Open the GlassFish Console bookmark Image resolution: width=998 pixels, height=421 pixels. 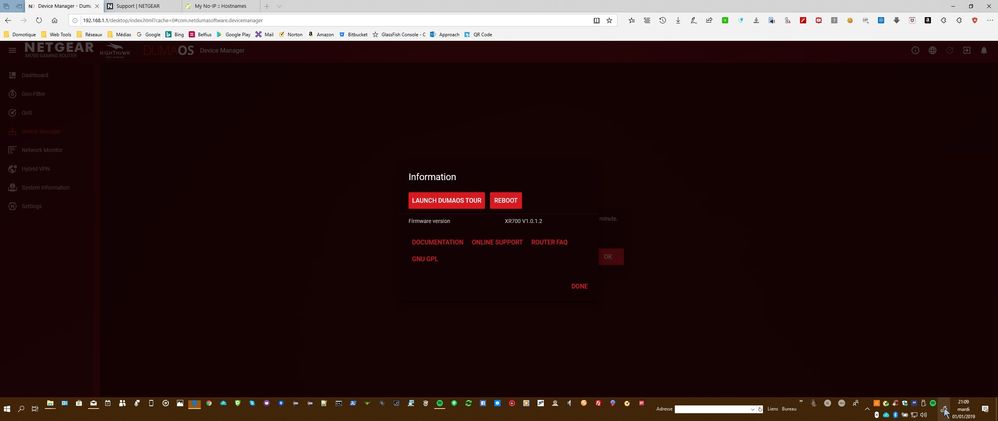click(399, 34)
